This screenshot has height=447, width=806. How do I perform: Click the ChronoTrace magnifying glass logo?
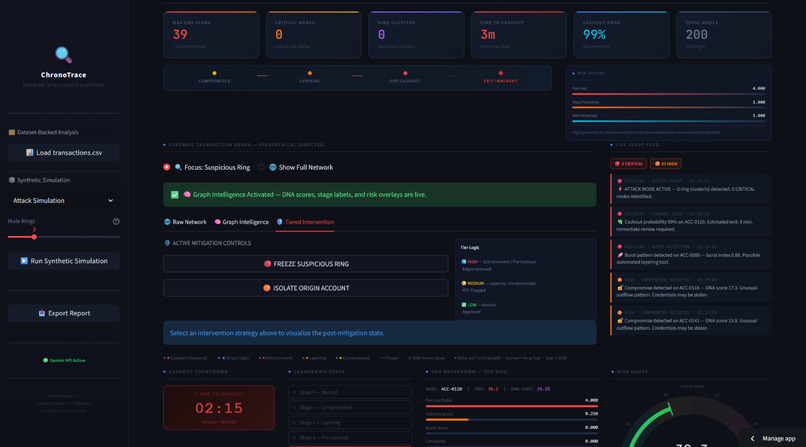pos(63,54)
